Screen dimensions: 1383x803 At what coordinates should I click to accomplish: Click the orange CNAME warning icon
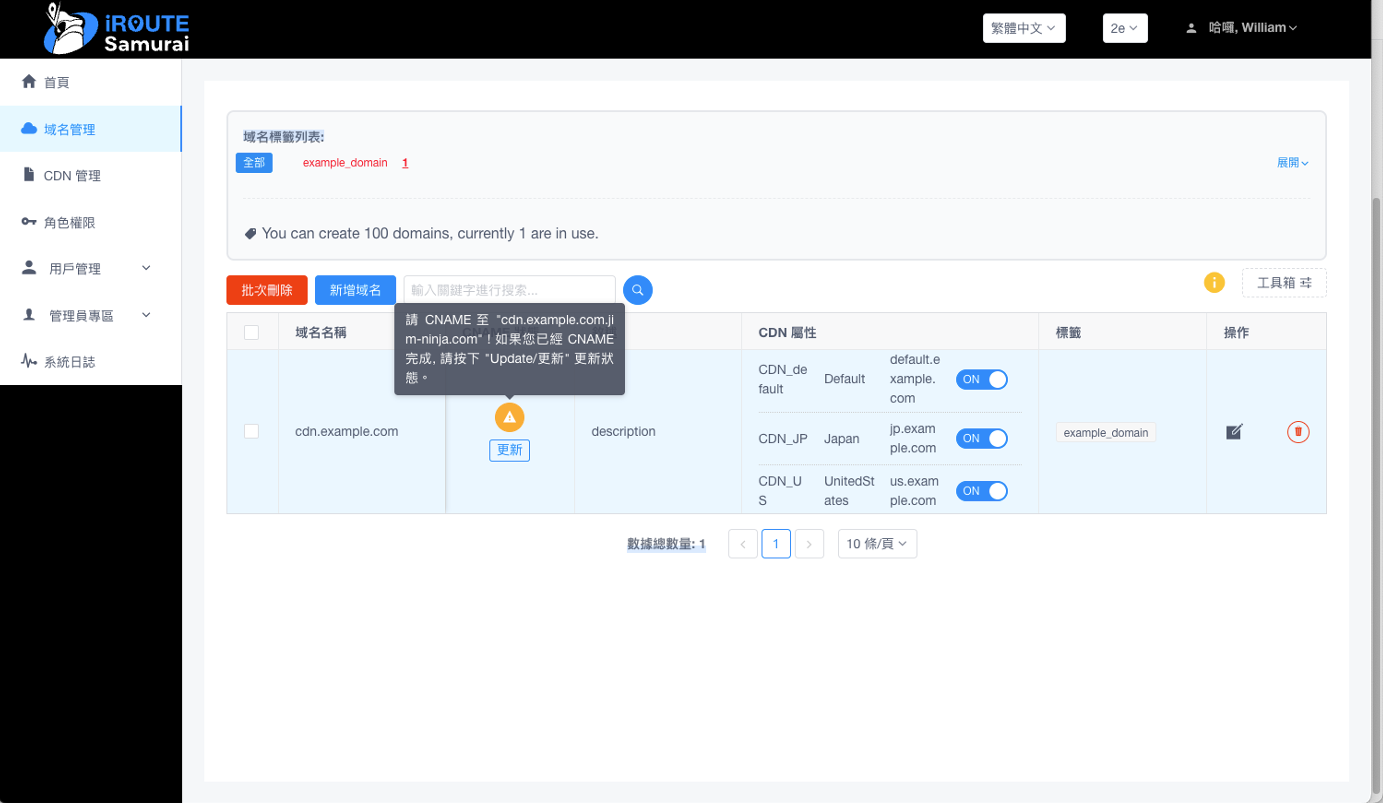click(x=509, y=417)
